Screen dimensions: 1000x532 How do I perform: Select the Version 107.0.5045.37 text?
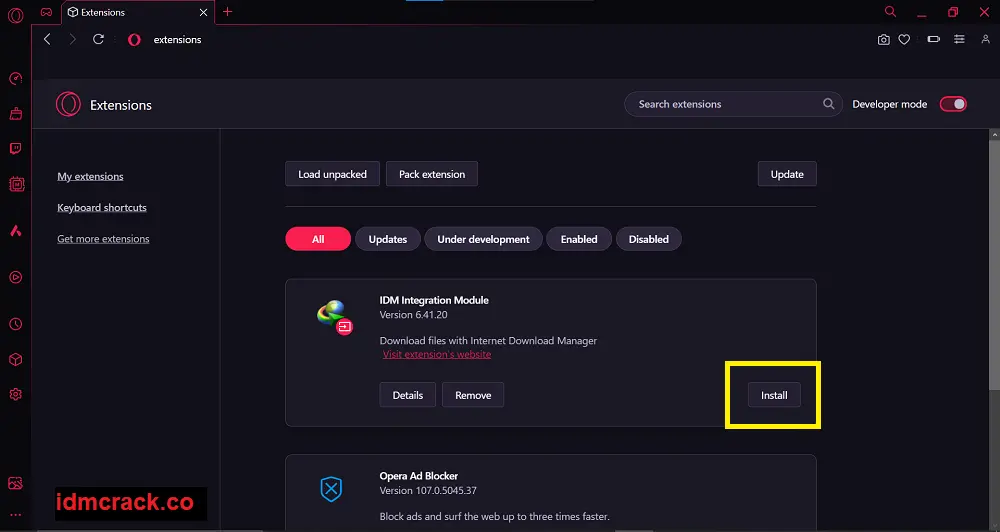coord(428,491)
